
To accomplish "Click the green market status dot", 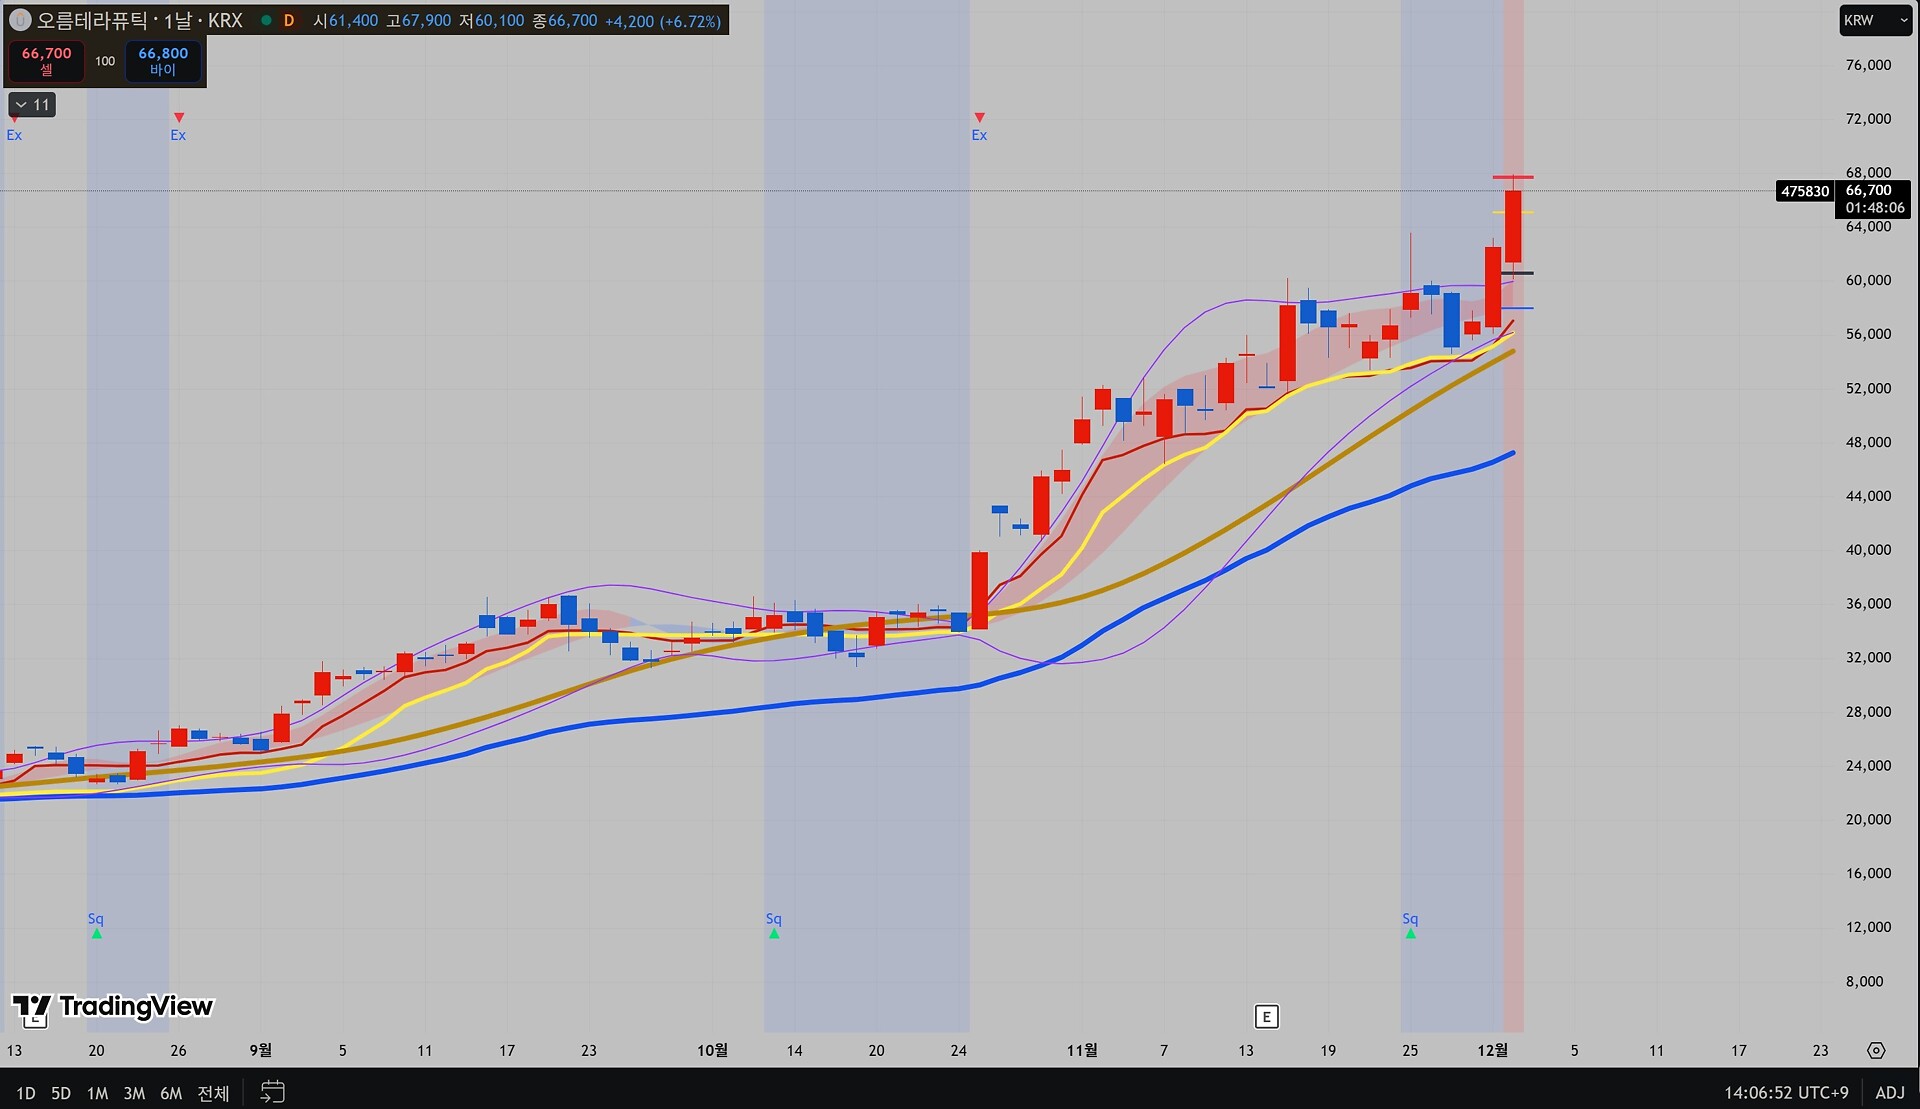I will pyautogui.click(x=266, y=20).
